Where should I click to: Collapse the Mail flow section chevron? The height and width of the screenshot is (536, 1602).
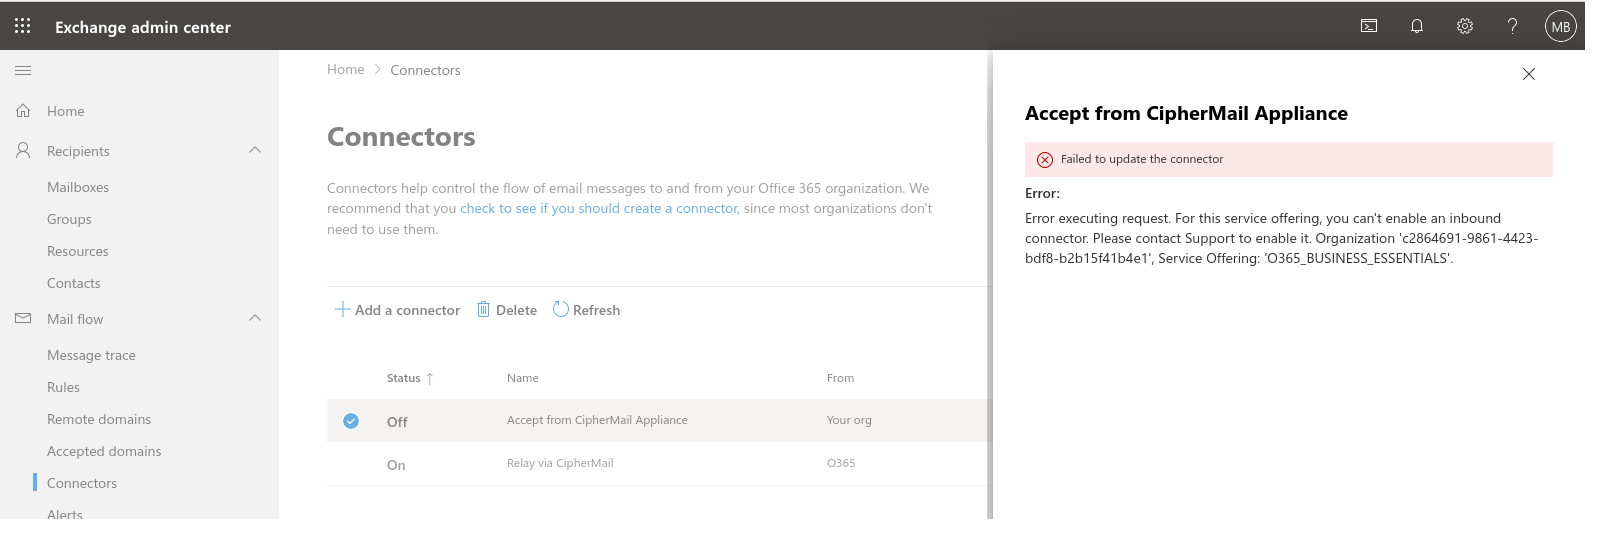255,318
